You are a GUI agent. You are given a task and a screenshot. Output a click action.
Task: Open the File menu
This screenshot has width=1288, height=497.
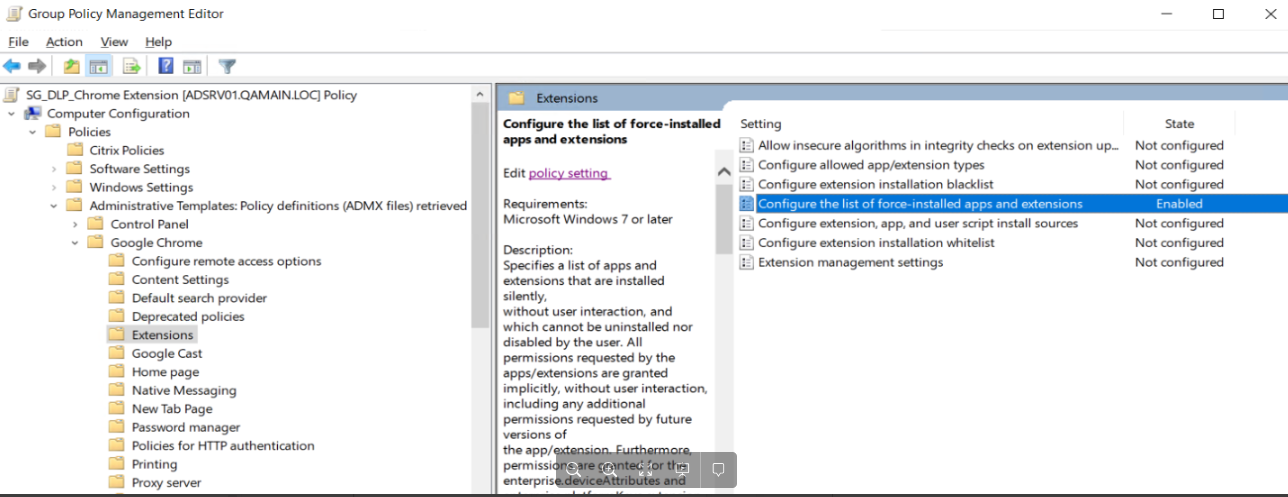(x=18, y=42)
